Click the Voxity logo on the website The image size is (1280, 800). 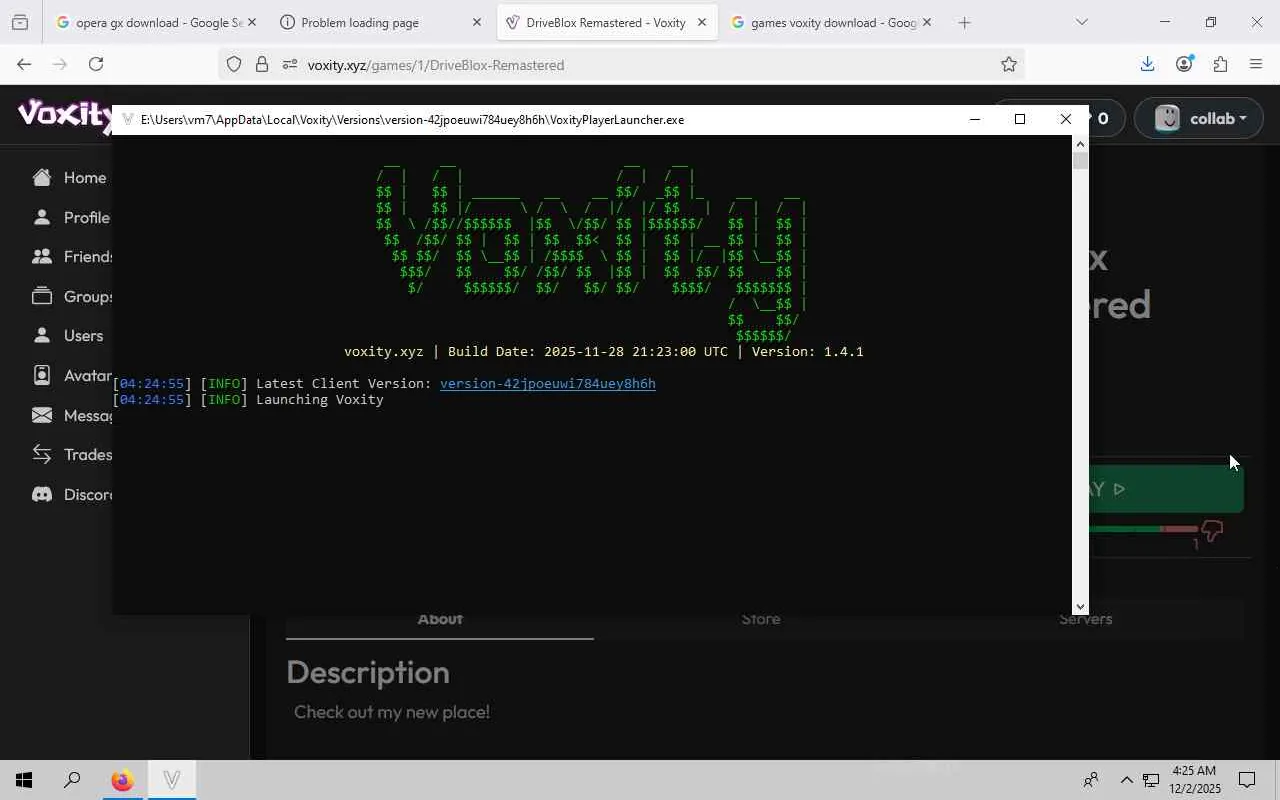(x=65, y=115)
